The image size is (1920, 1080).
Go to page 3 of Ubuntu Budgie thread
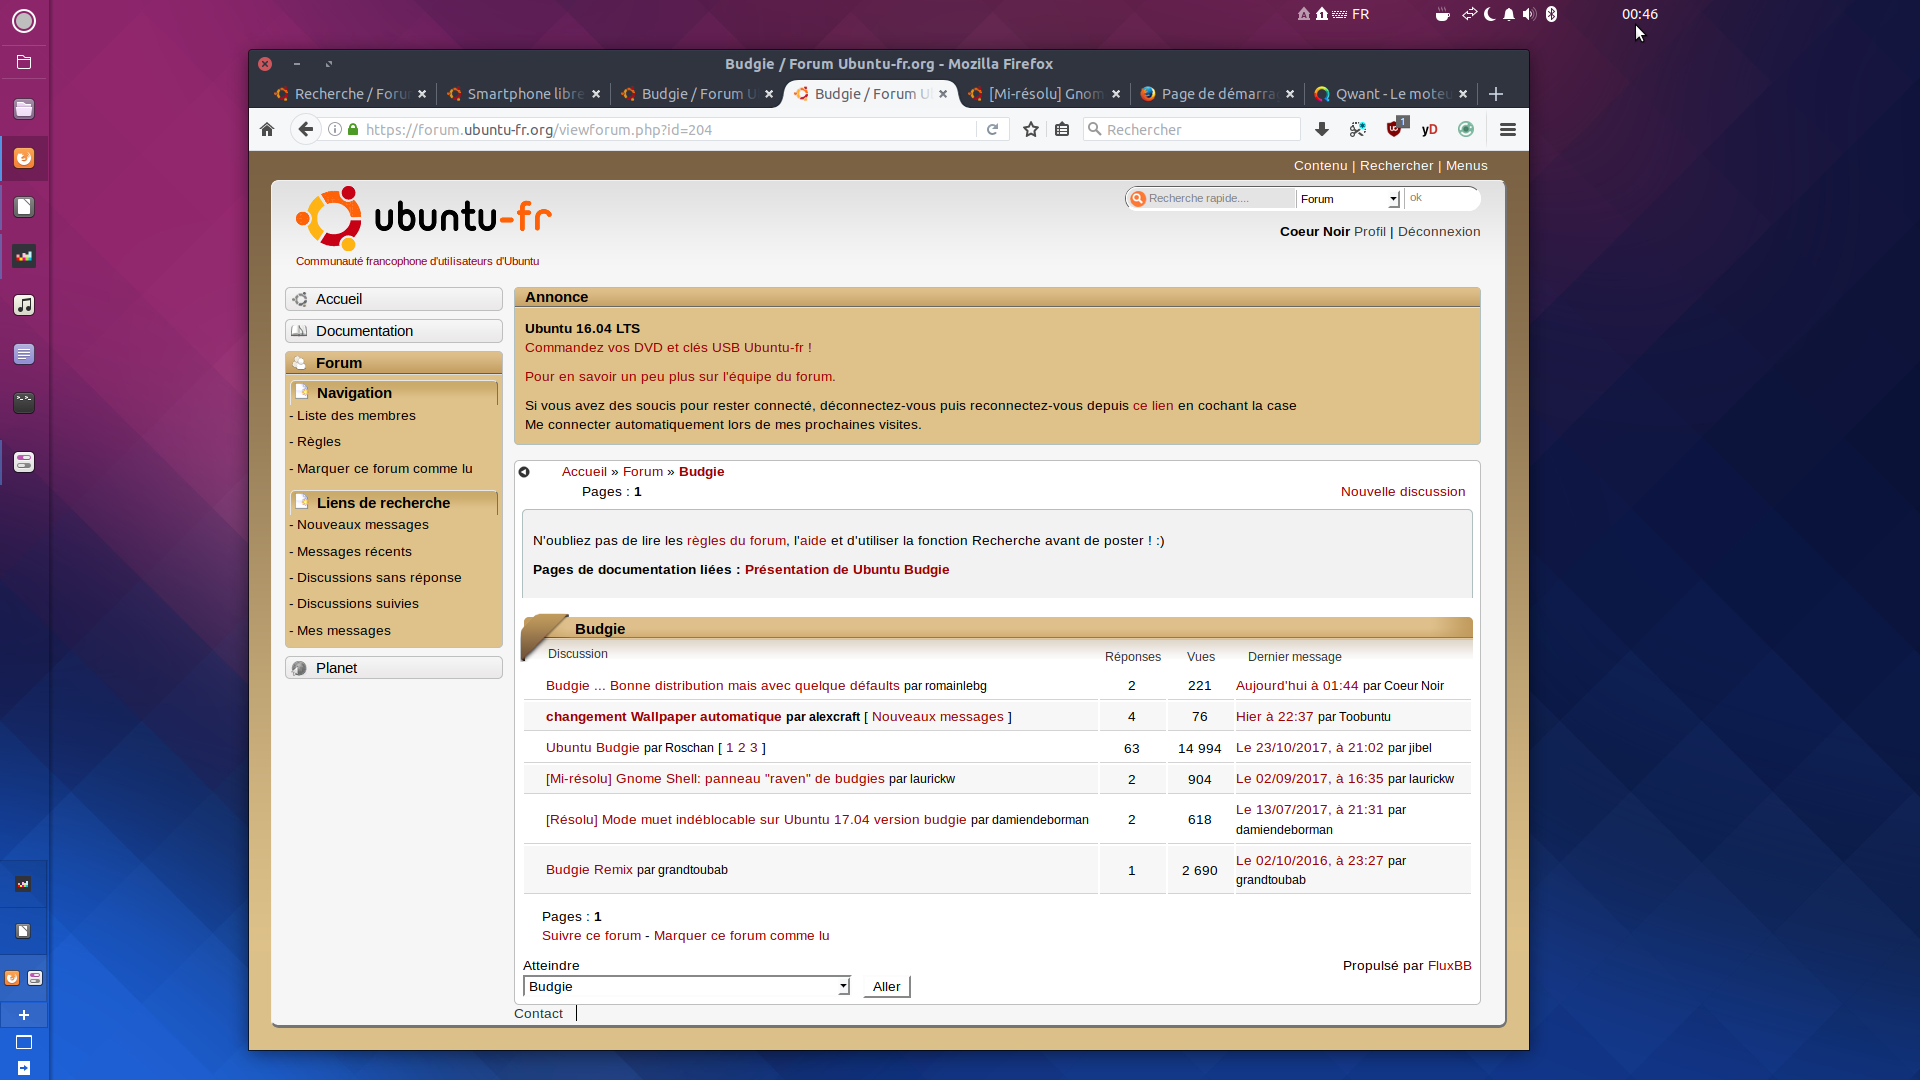[754, 748]
